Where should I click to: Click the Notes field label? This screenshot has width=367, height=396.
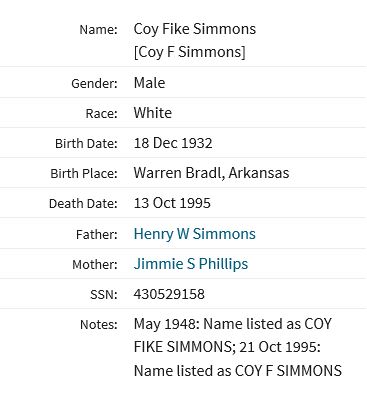click(x=99, y=325)
